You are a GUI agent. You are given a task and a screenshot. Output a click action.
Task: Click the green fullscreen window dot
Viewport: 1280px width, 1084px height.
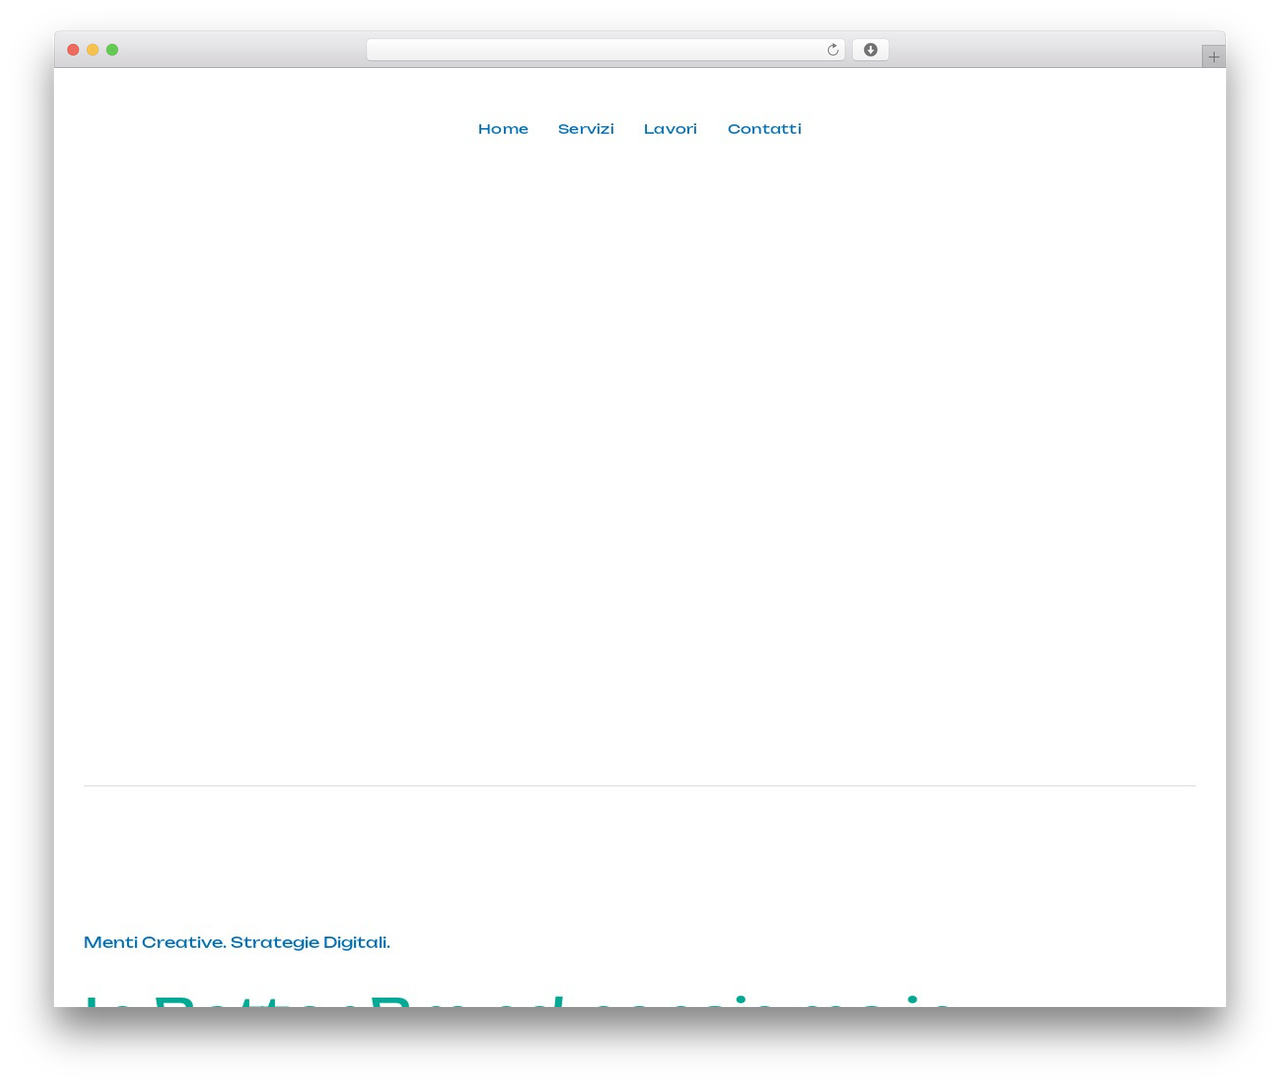tap(112, 50)
